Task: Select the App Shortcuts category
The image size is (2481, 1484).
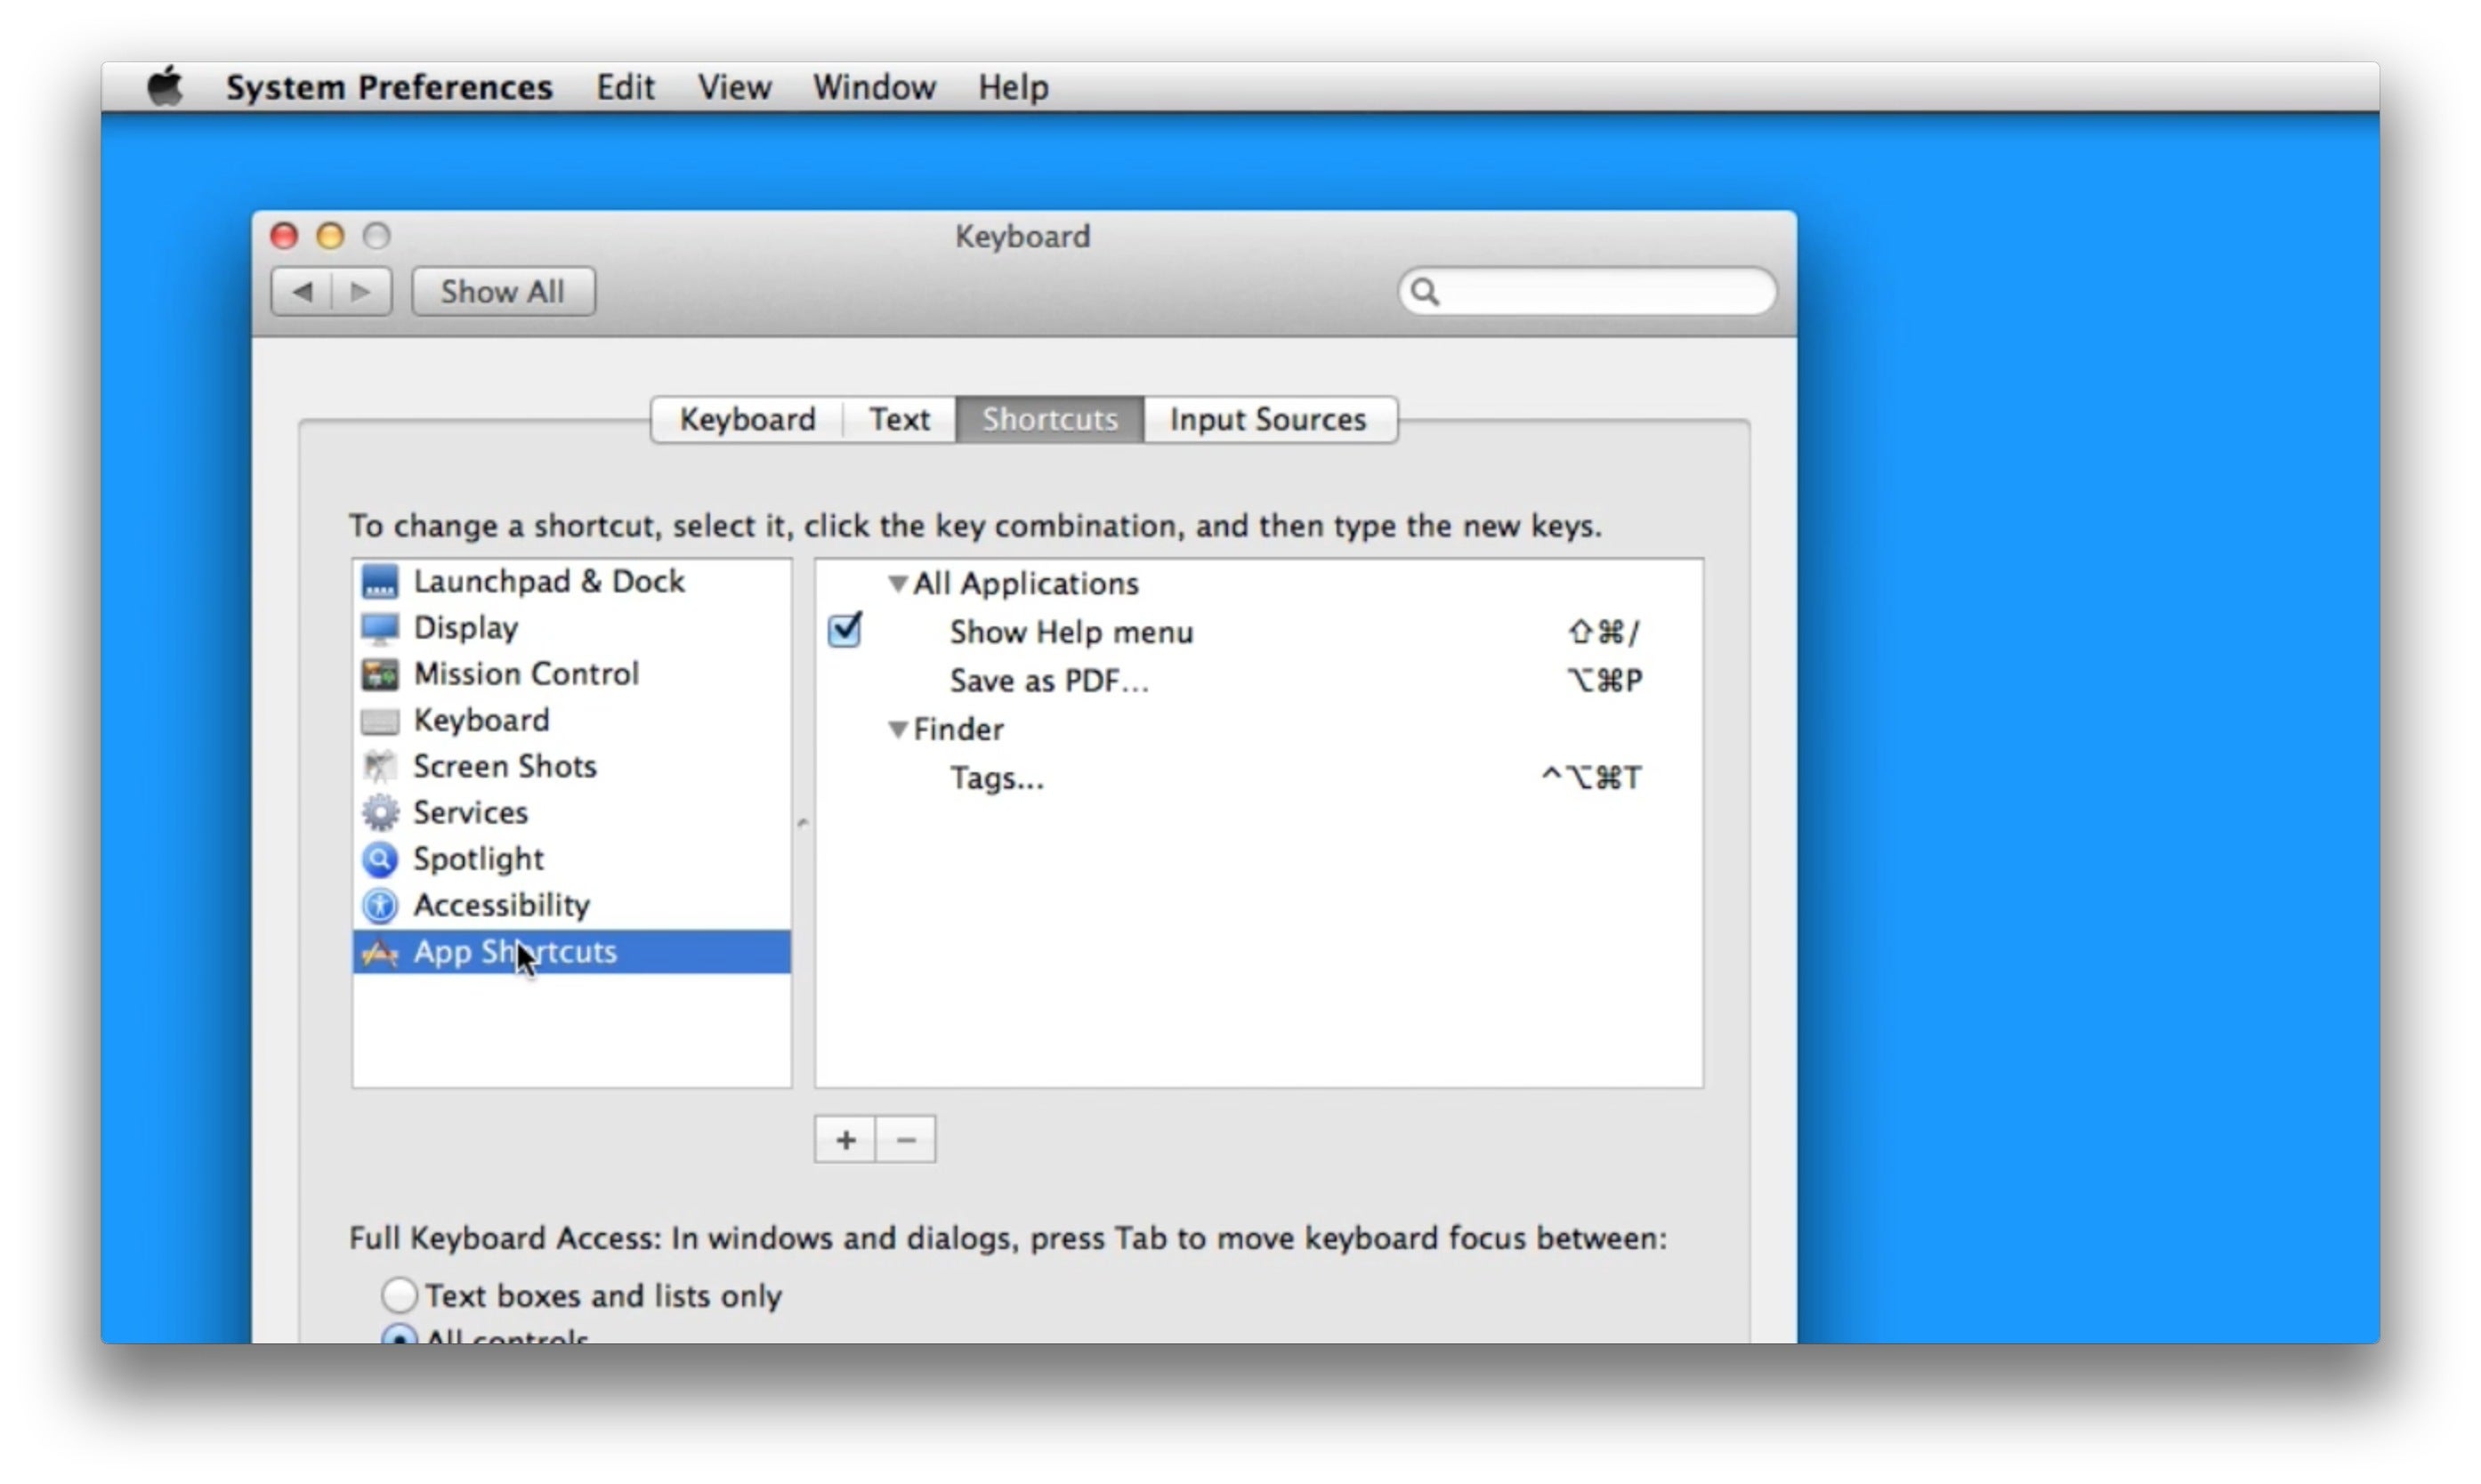Action: point(571,952)
